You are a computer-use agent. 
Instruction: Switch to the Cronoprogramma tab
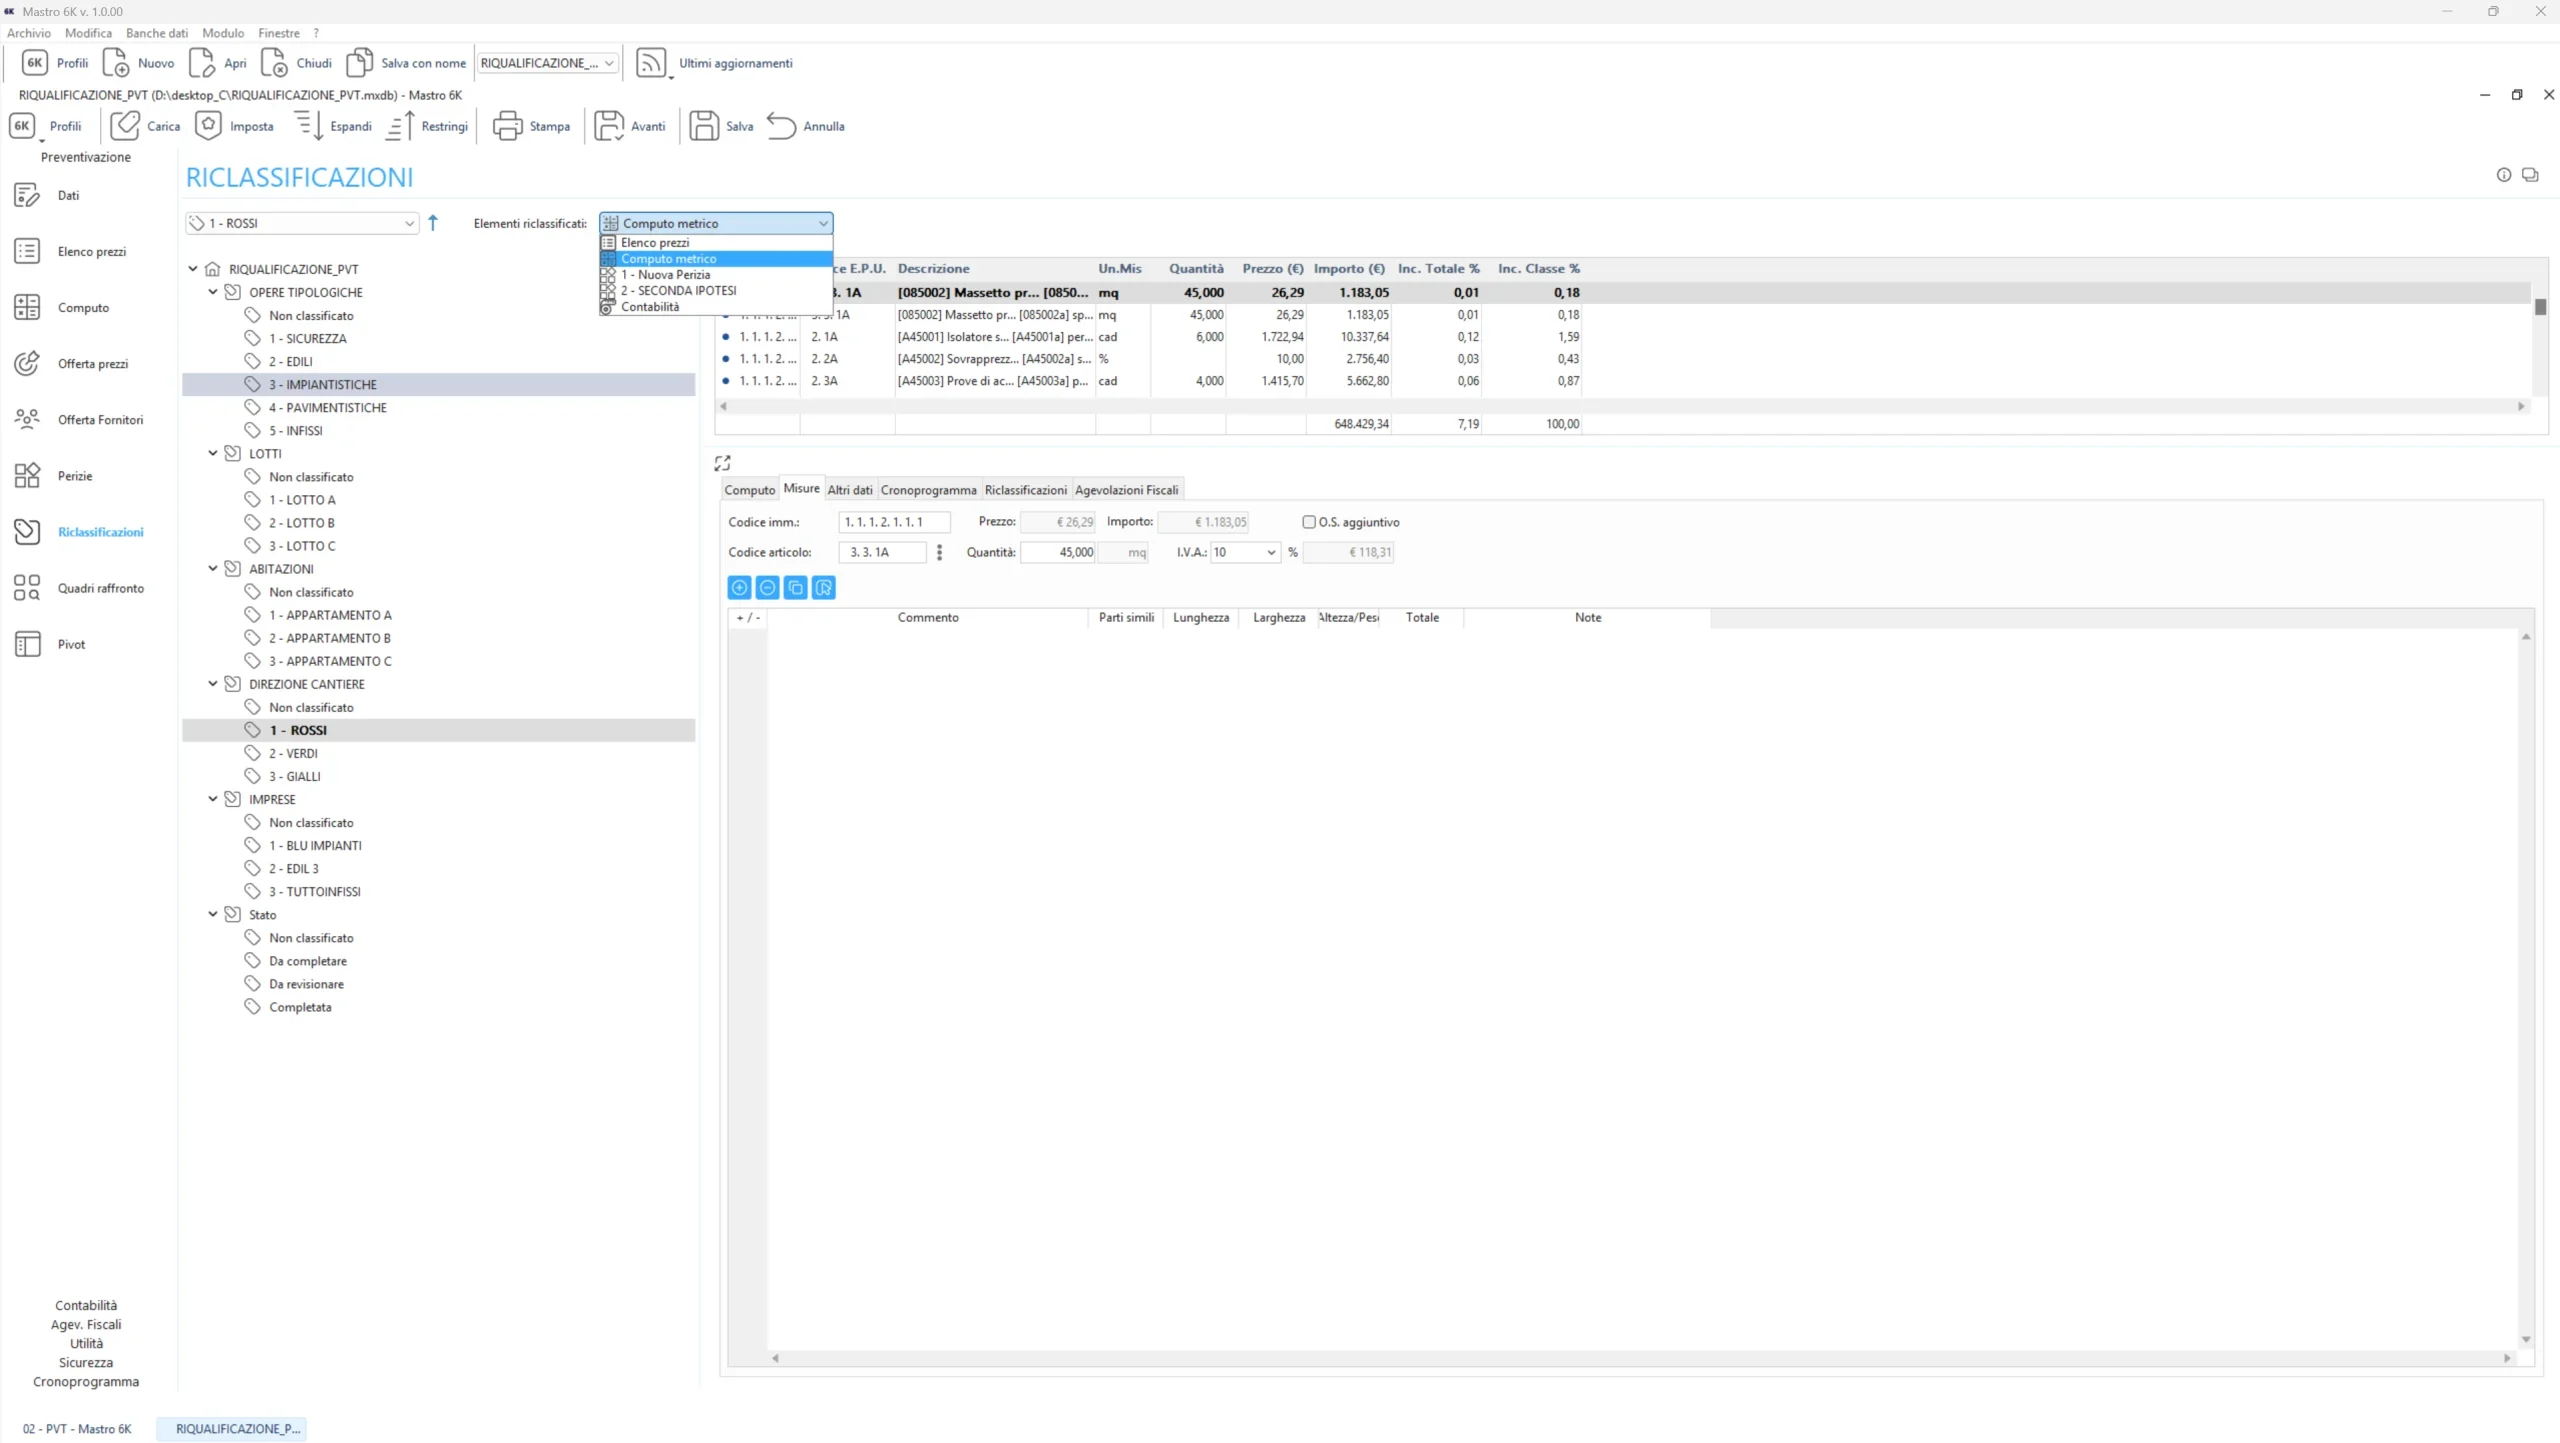tap(928, 490)
